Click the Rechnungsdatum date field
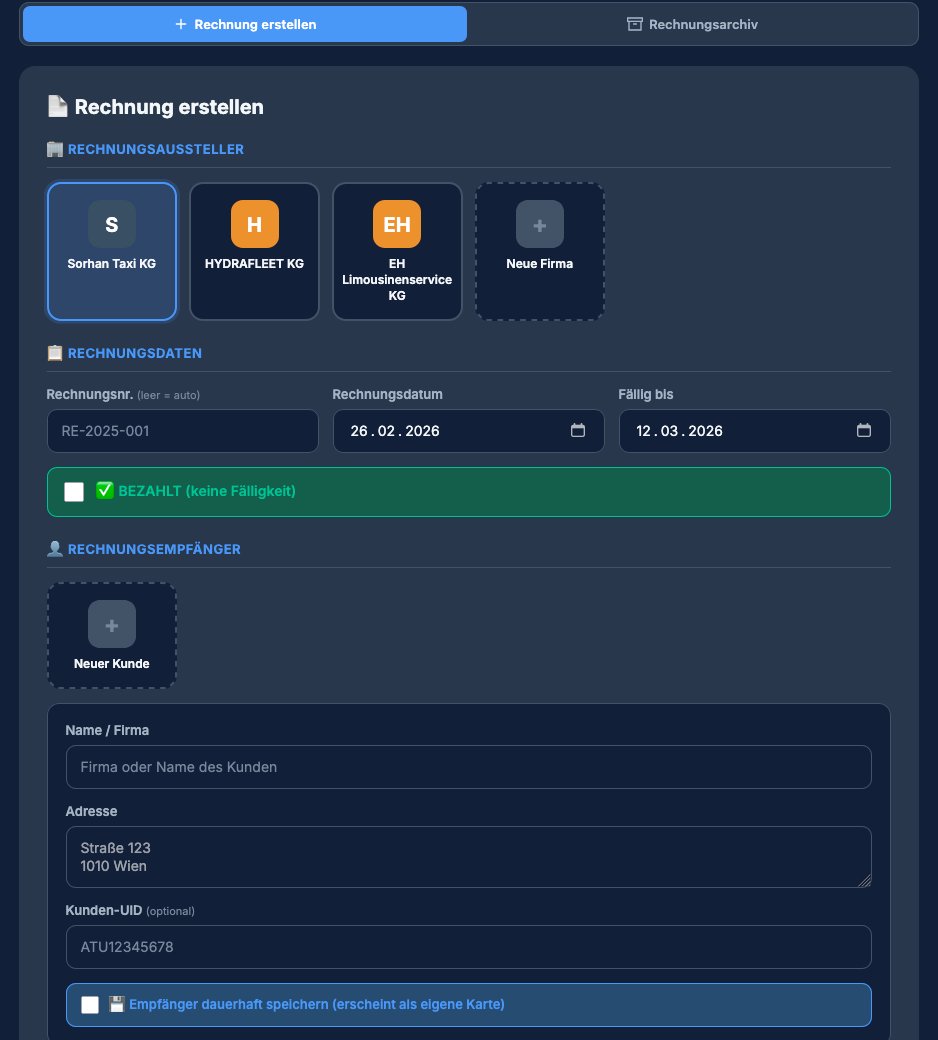938x1040 pixels. (450, 431)
